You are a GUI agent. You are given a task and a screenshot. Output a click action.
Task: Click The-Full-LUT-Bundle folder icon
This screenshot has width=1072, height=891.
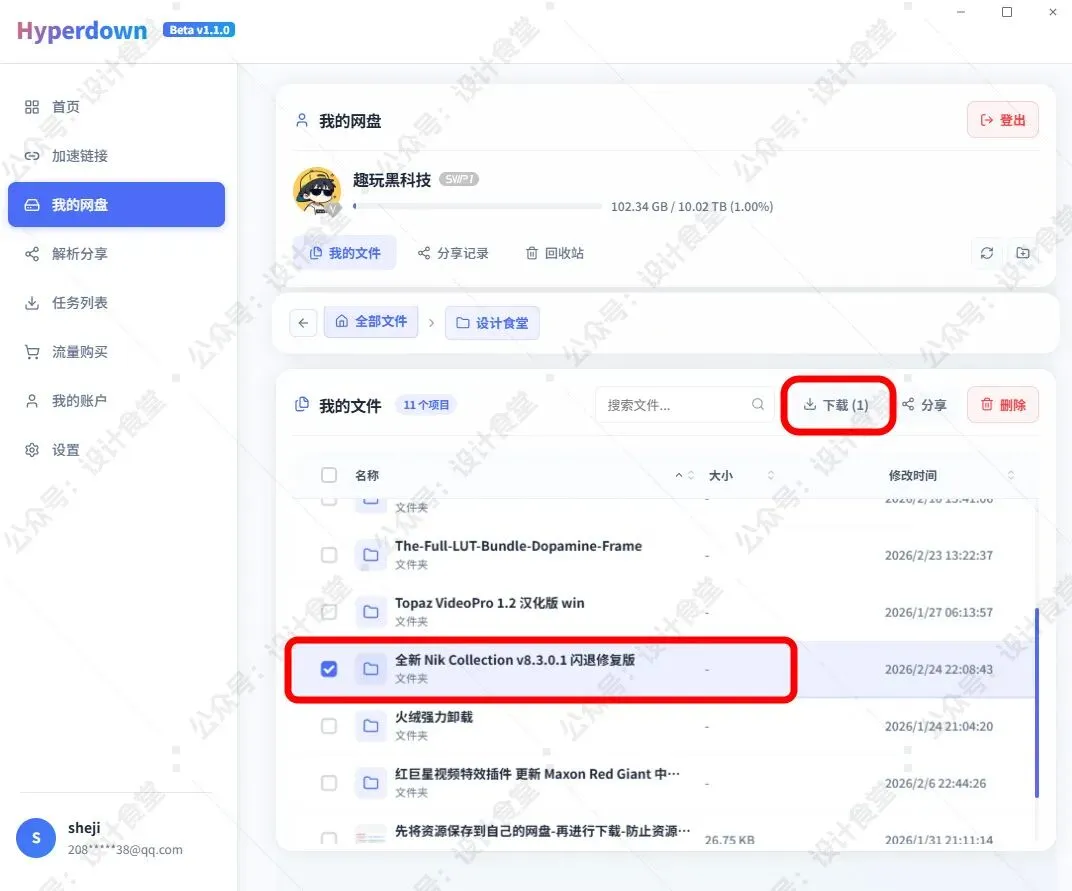371,555
